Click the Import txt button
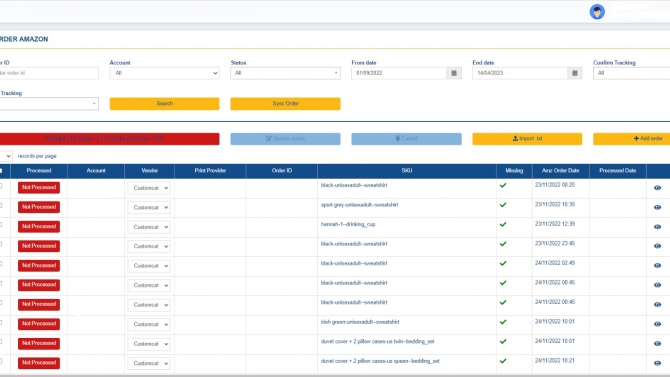The width and height of the screenshot is (670, 377). coord(527,139)
